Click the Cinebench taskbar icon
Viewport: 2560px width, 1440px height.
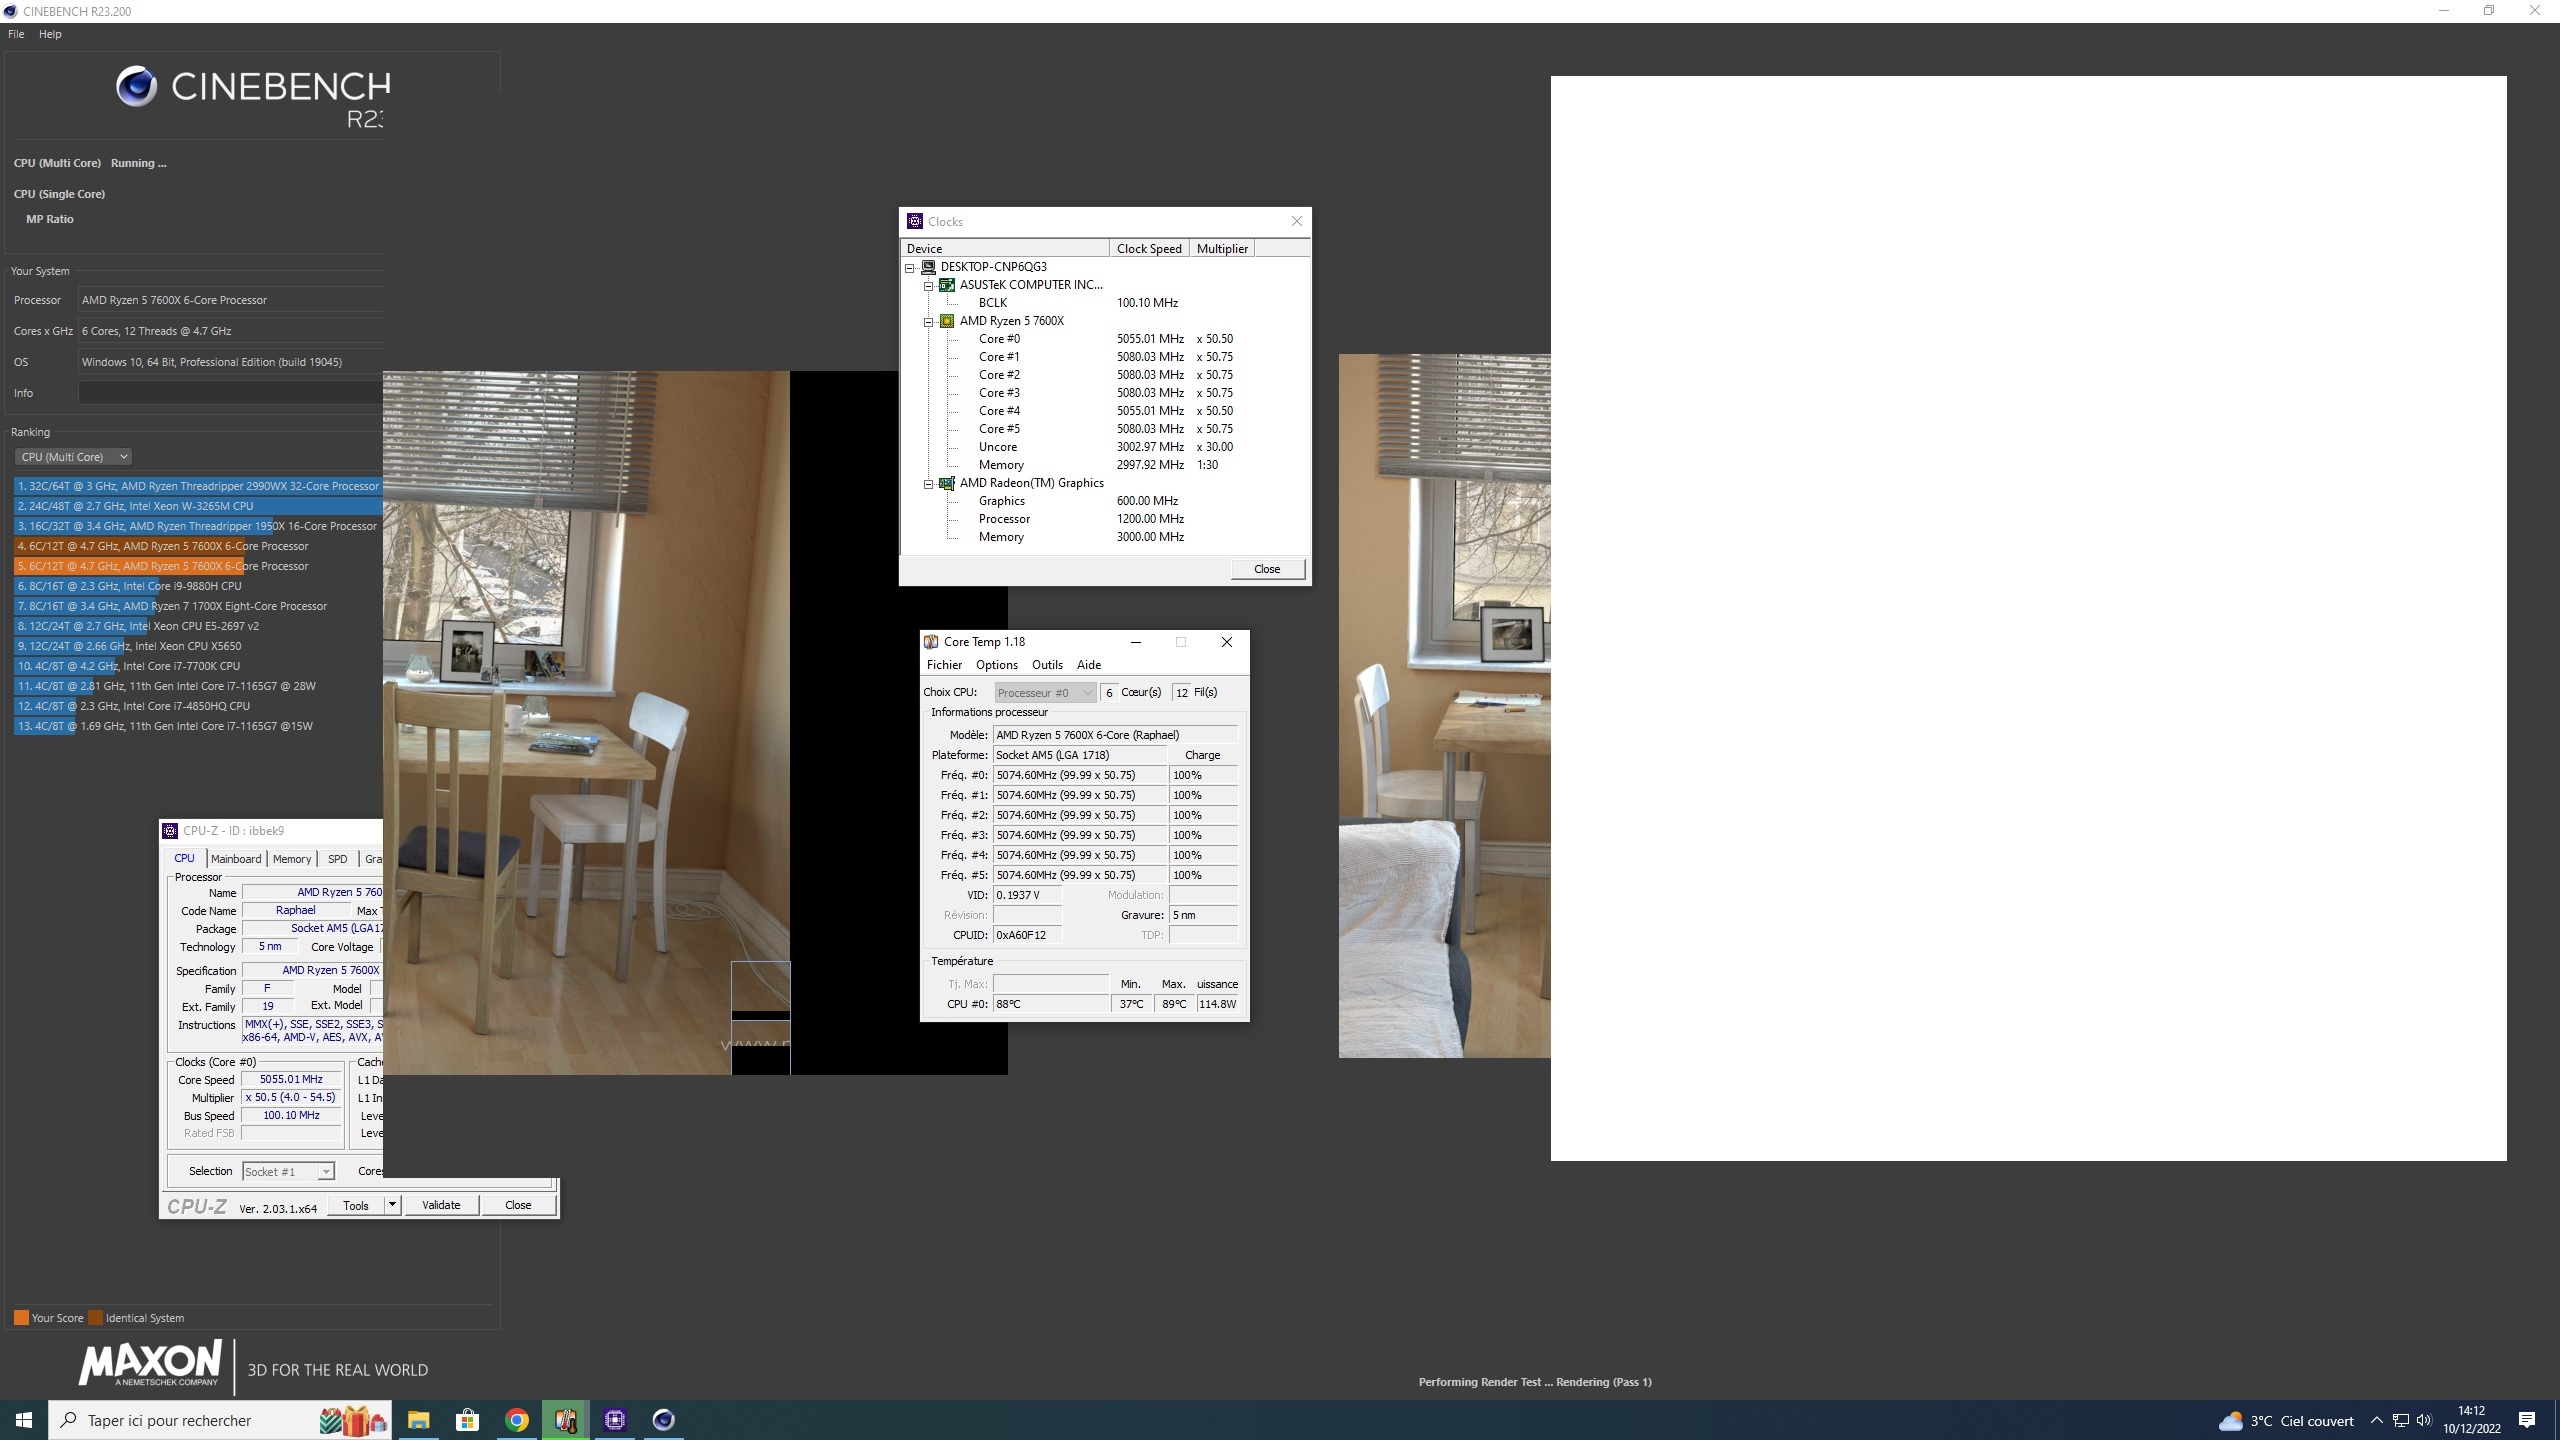tap(664, 1420)
